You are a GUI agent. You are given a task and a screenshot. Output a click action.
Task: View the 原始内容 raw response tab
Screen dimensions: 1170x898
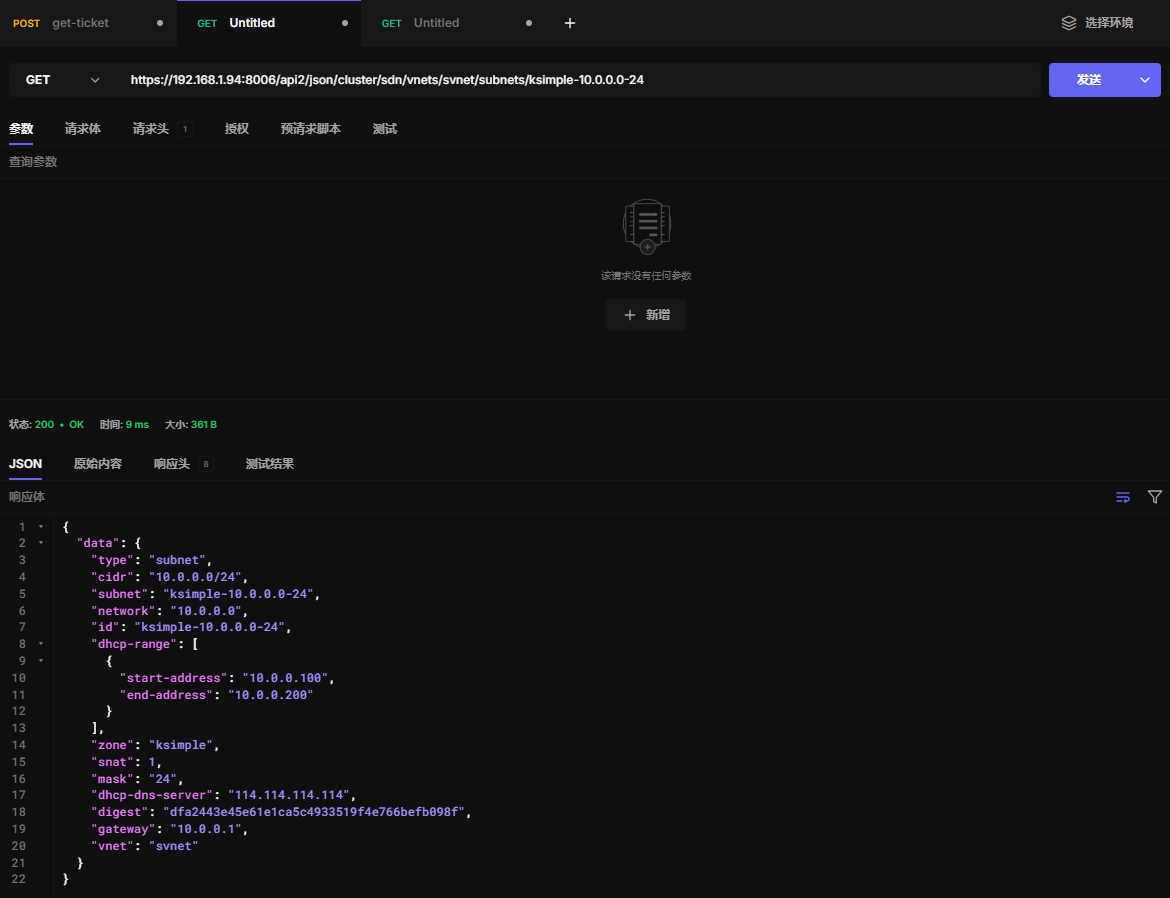point(98,464)
